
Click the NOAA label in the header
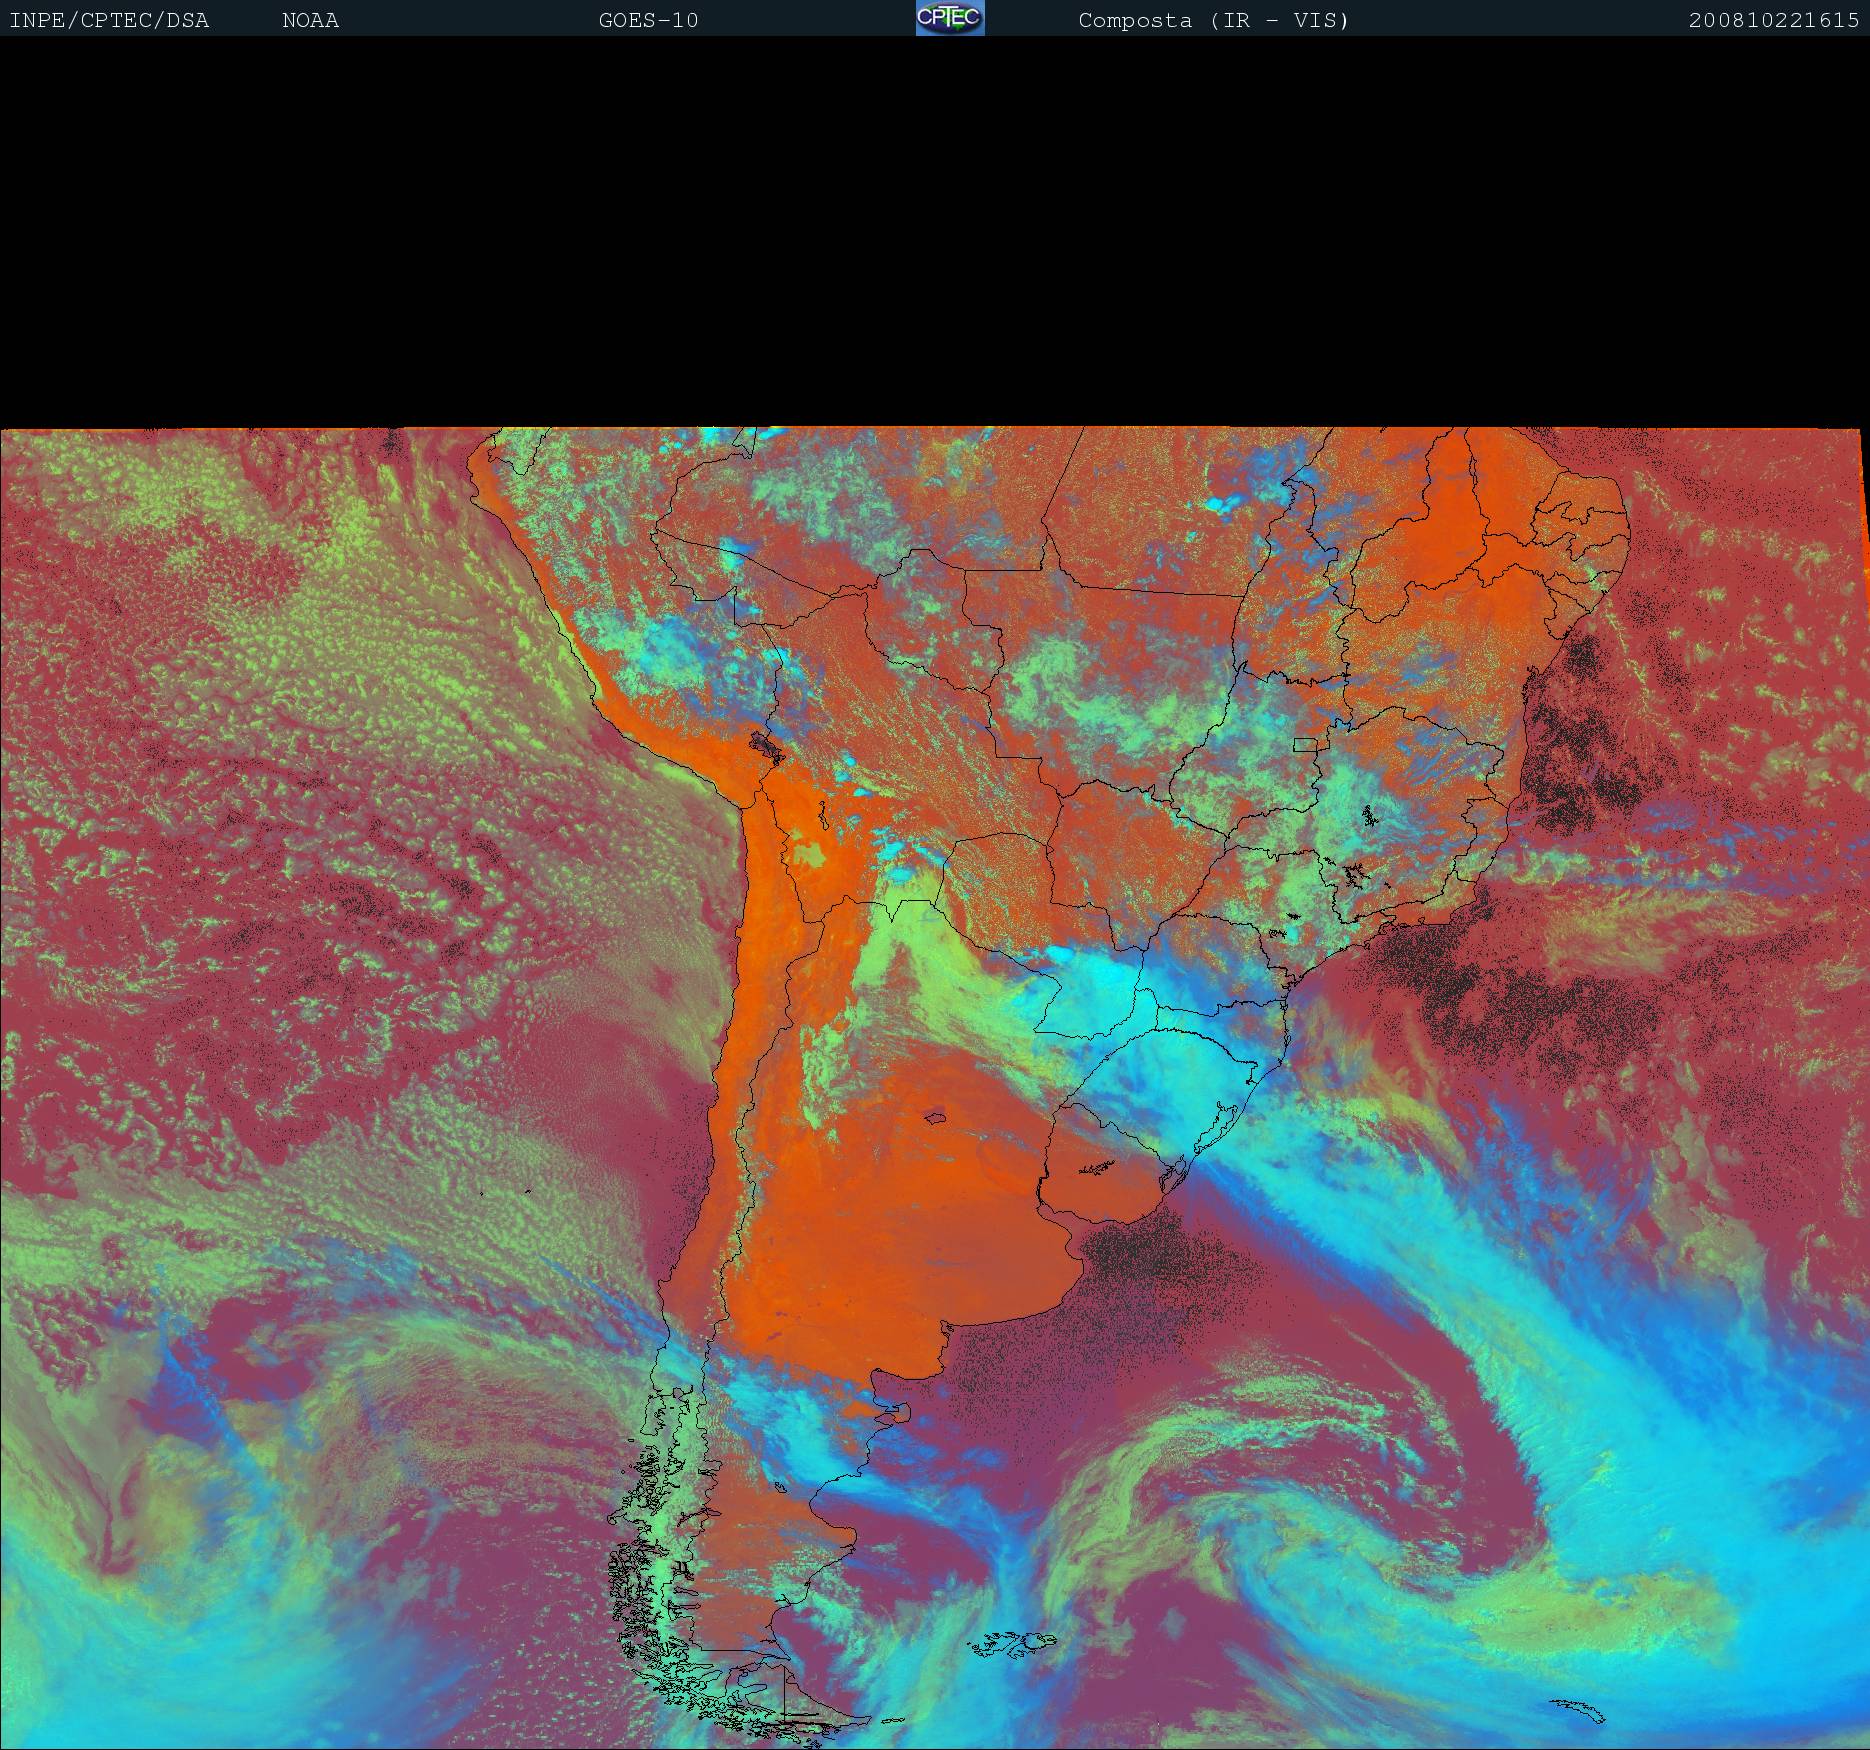[x=310, y=21]
